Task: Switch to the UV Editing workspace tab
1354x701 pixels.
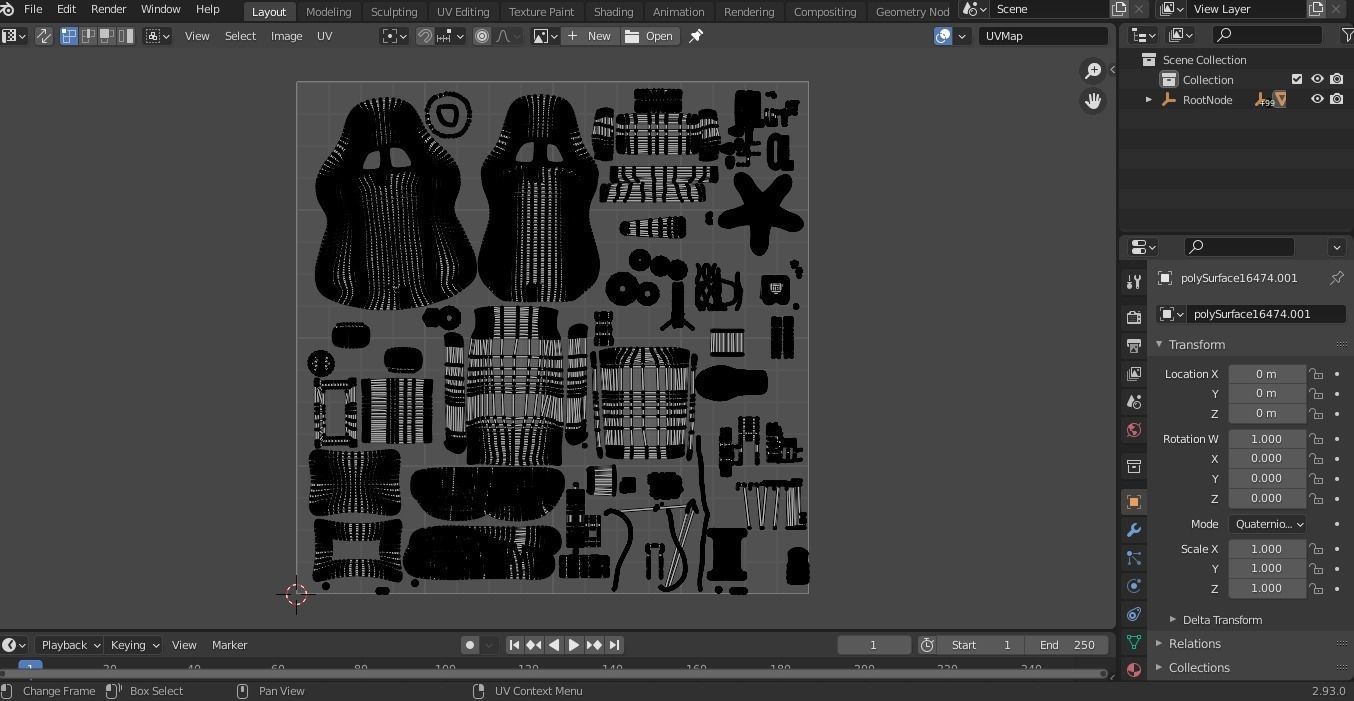Action: pyautogui.click(x=463, y=12)
